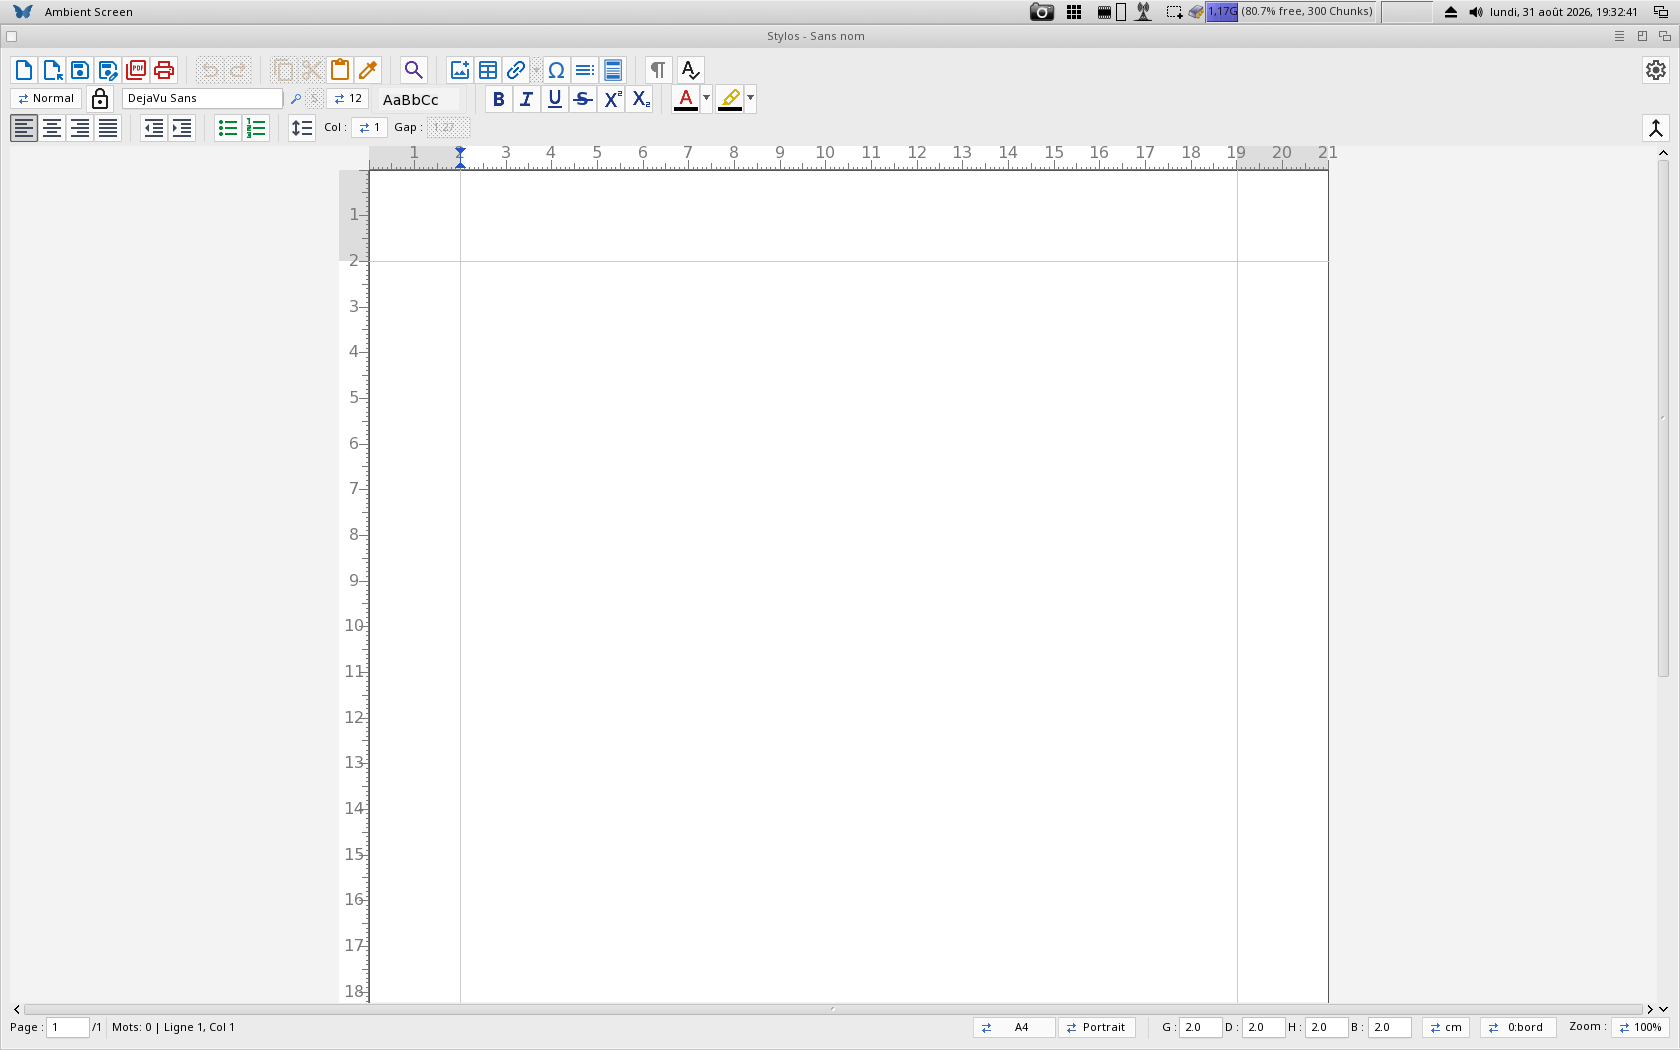Open the header and footer page icon
1680x1050 pixels.
click(613, 70)
